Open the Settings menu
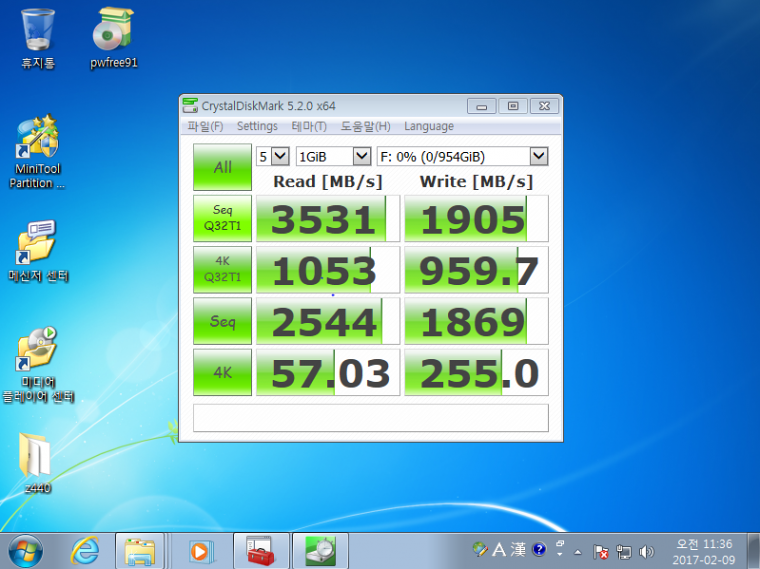The image size is (760, 569). (x=257, y=126)
